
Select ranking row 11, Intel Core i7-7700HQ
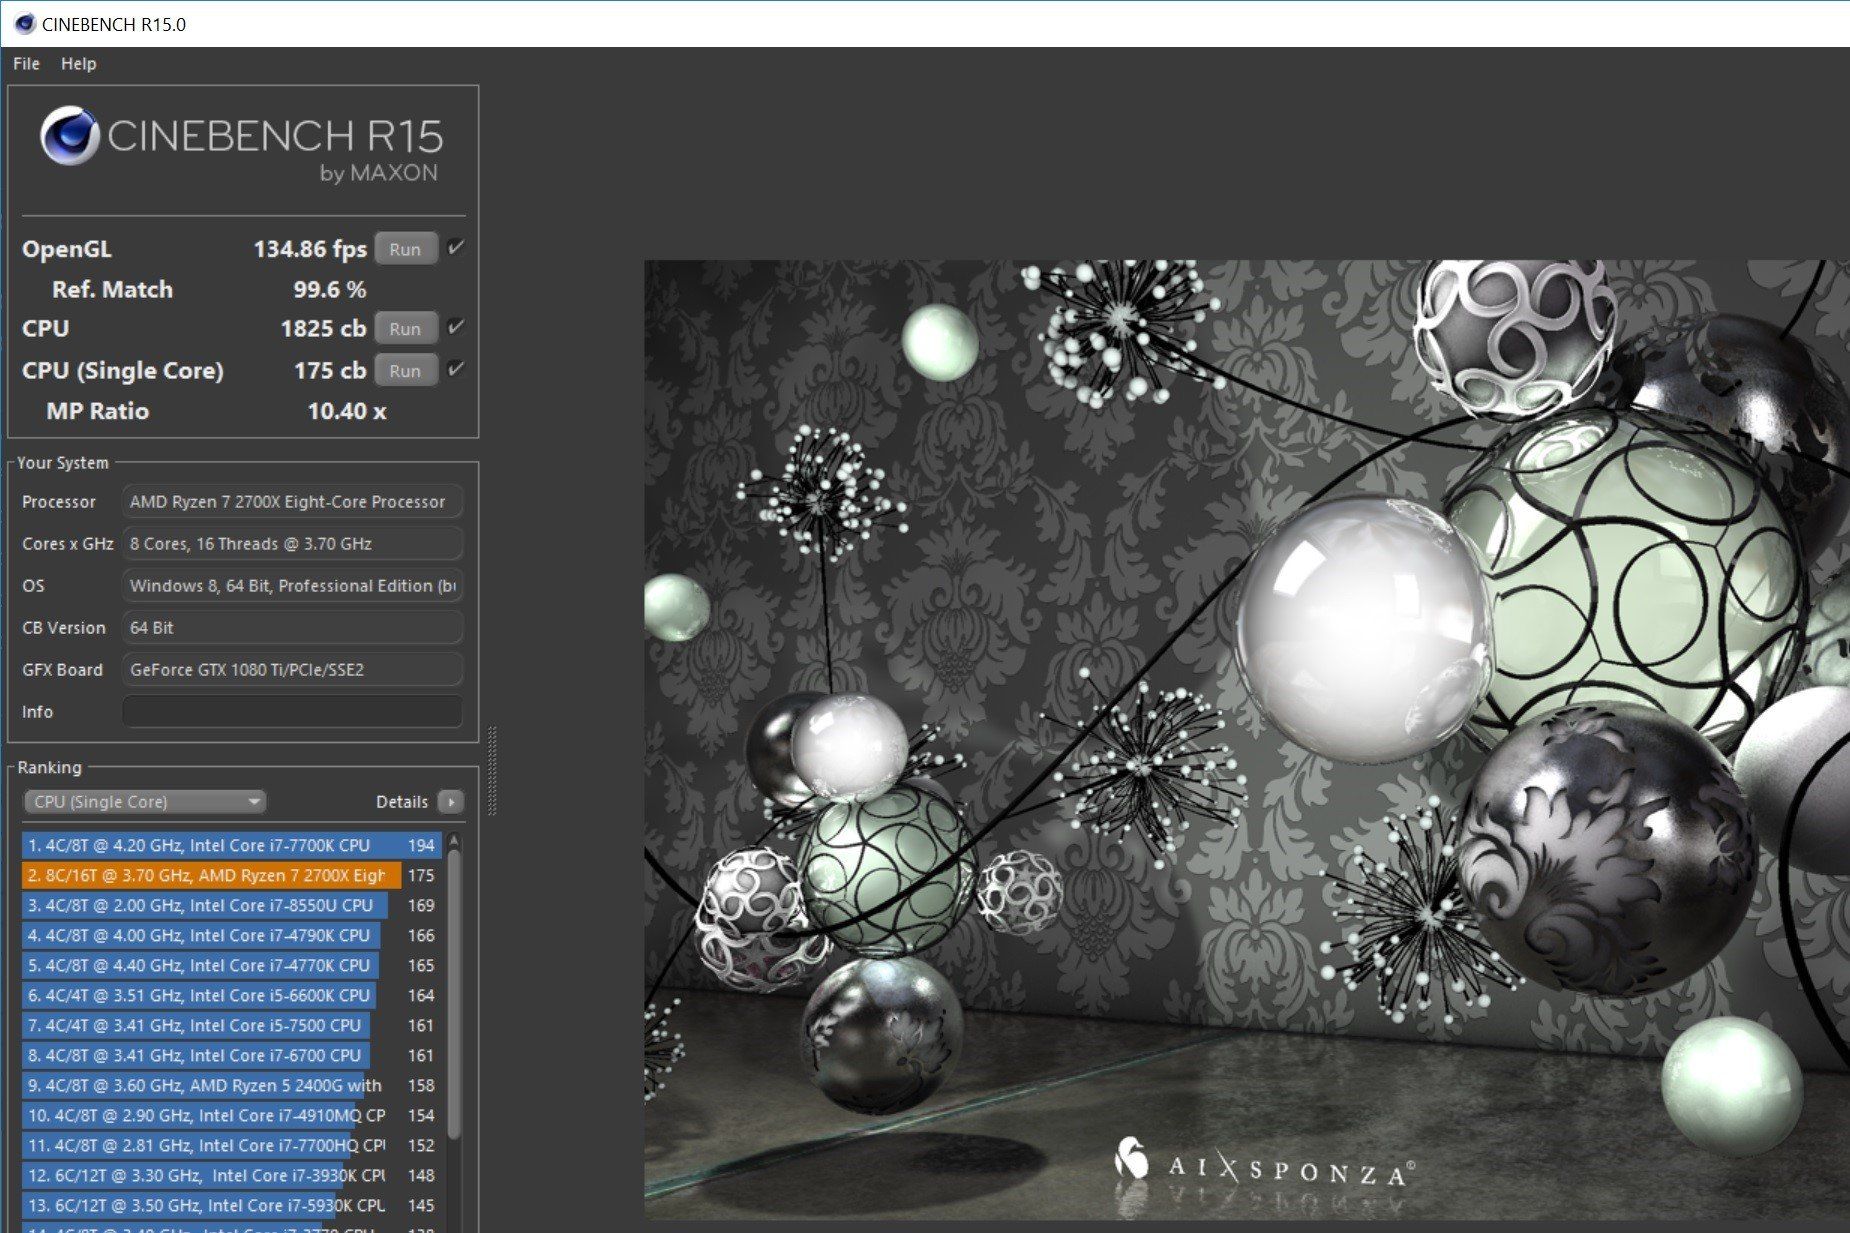click(232, 1145)
